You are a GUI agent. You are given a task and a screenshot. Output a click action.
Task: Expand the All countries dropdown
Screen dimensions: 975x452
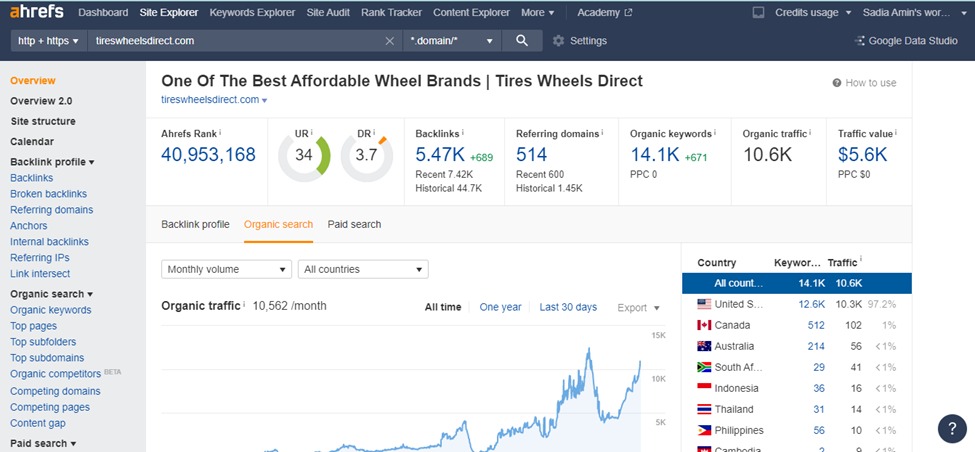[x=363, y=269]
